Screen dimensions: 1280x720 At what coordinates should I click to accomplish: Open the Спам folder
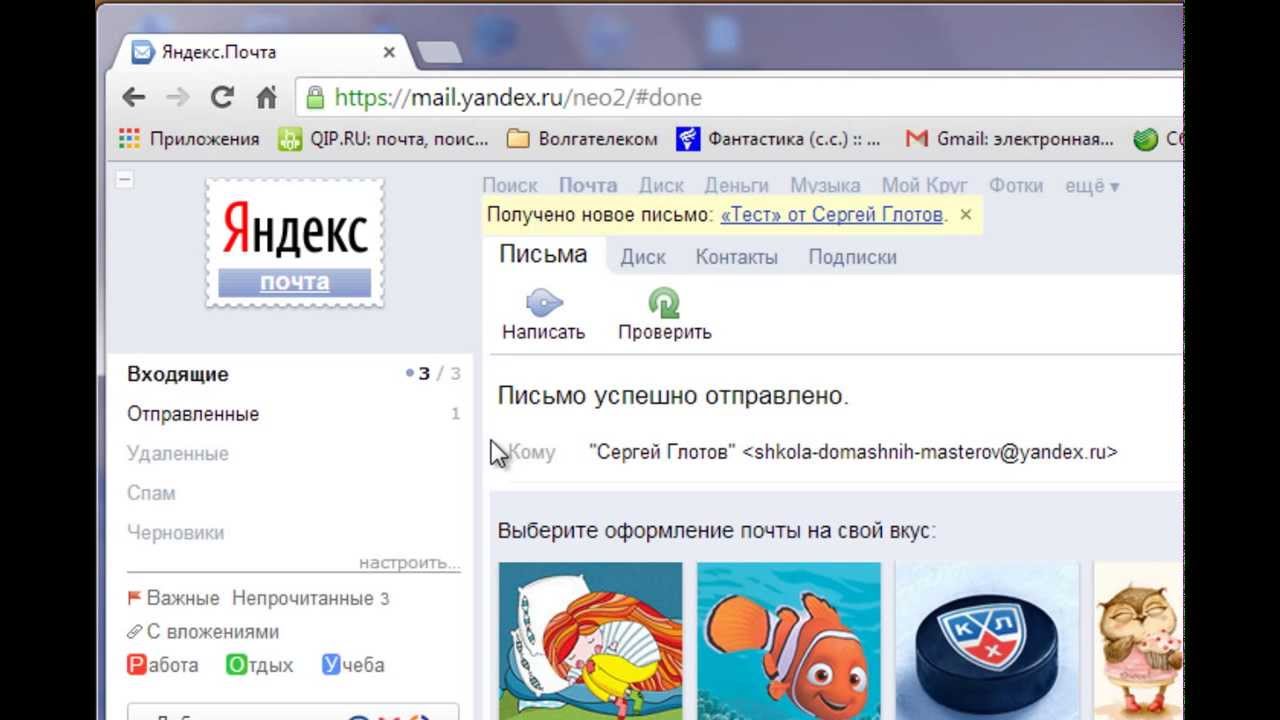(x=151, y=493)
